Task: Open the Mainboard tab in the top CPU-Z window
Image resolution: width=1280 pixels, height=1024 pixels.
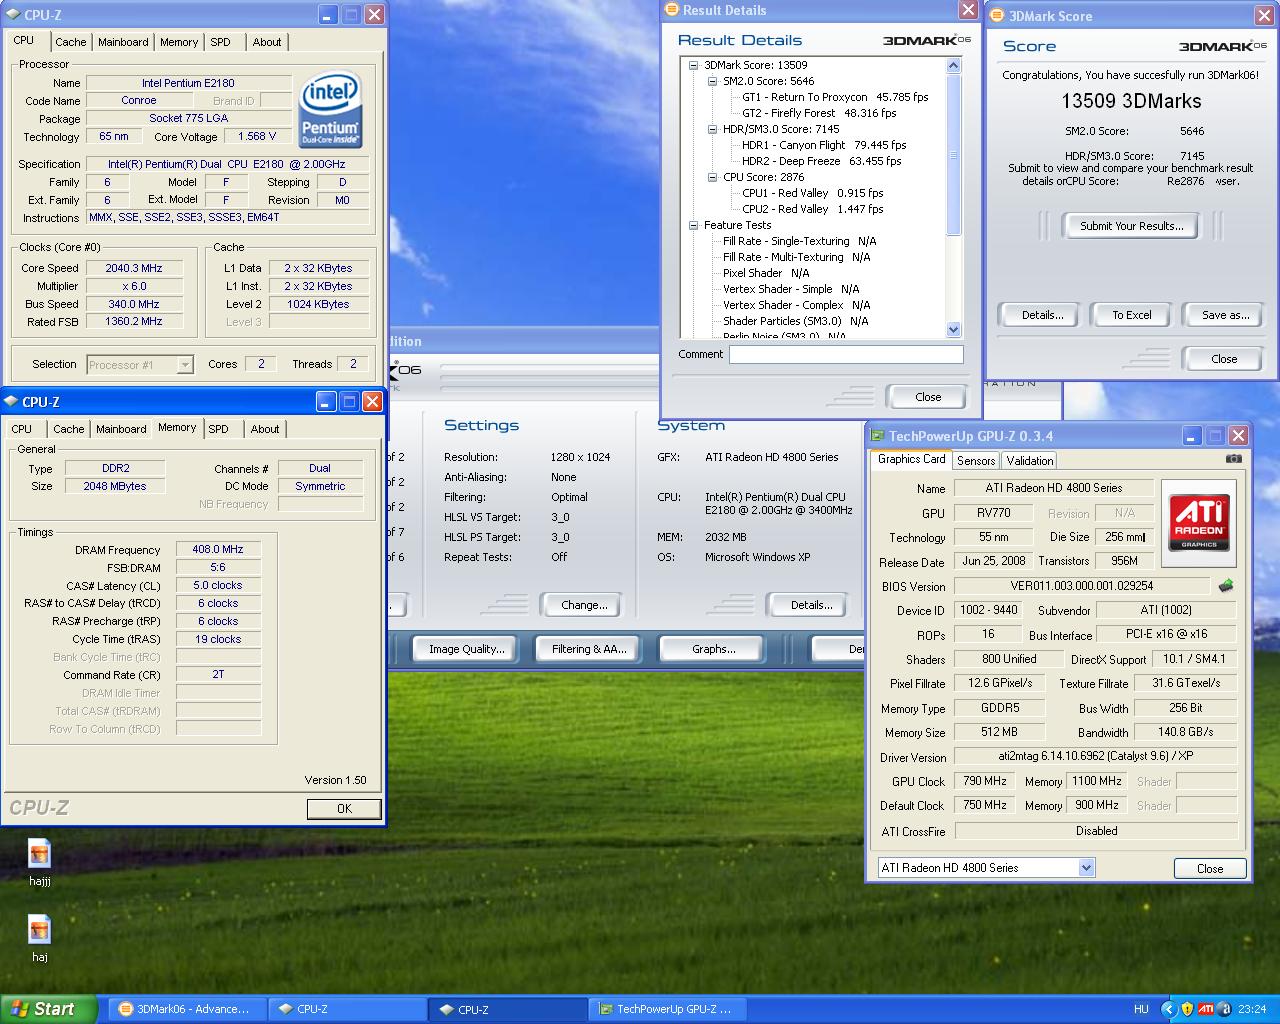Action: tap(123, 42)
